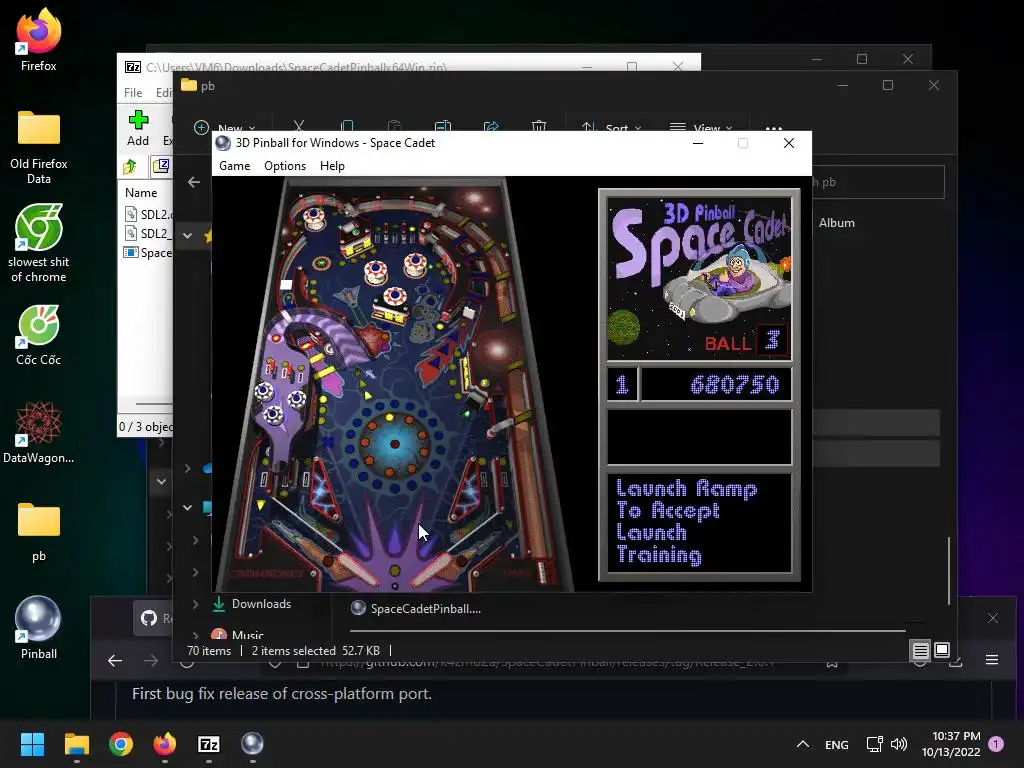Viewport: 1024px width, 768px height.
Task: Click the Windows Start button
Action: 32,744
